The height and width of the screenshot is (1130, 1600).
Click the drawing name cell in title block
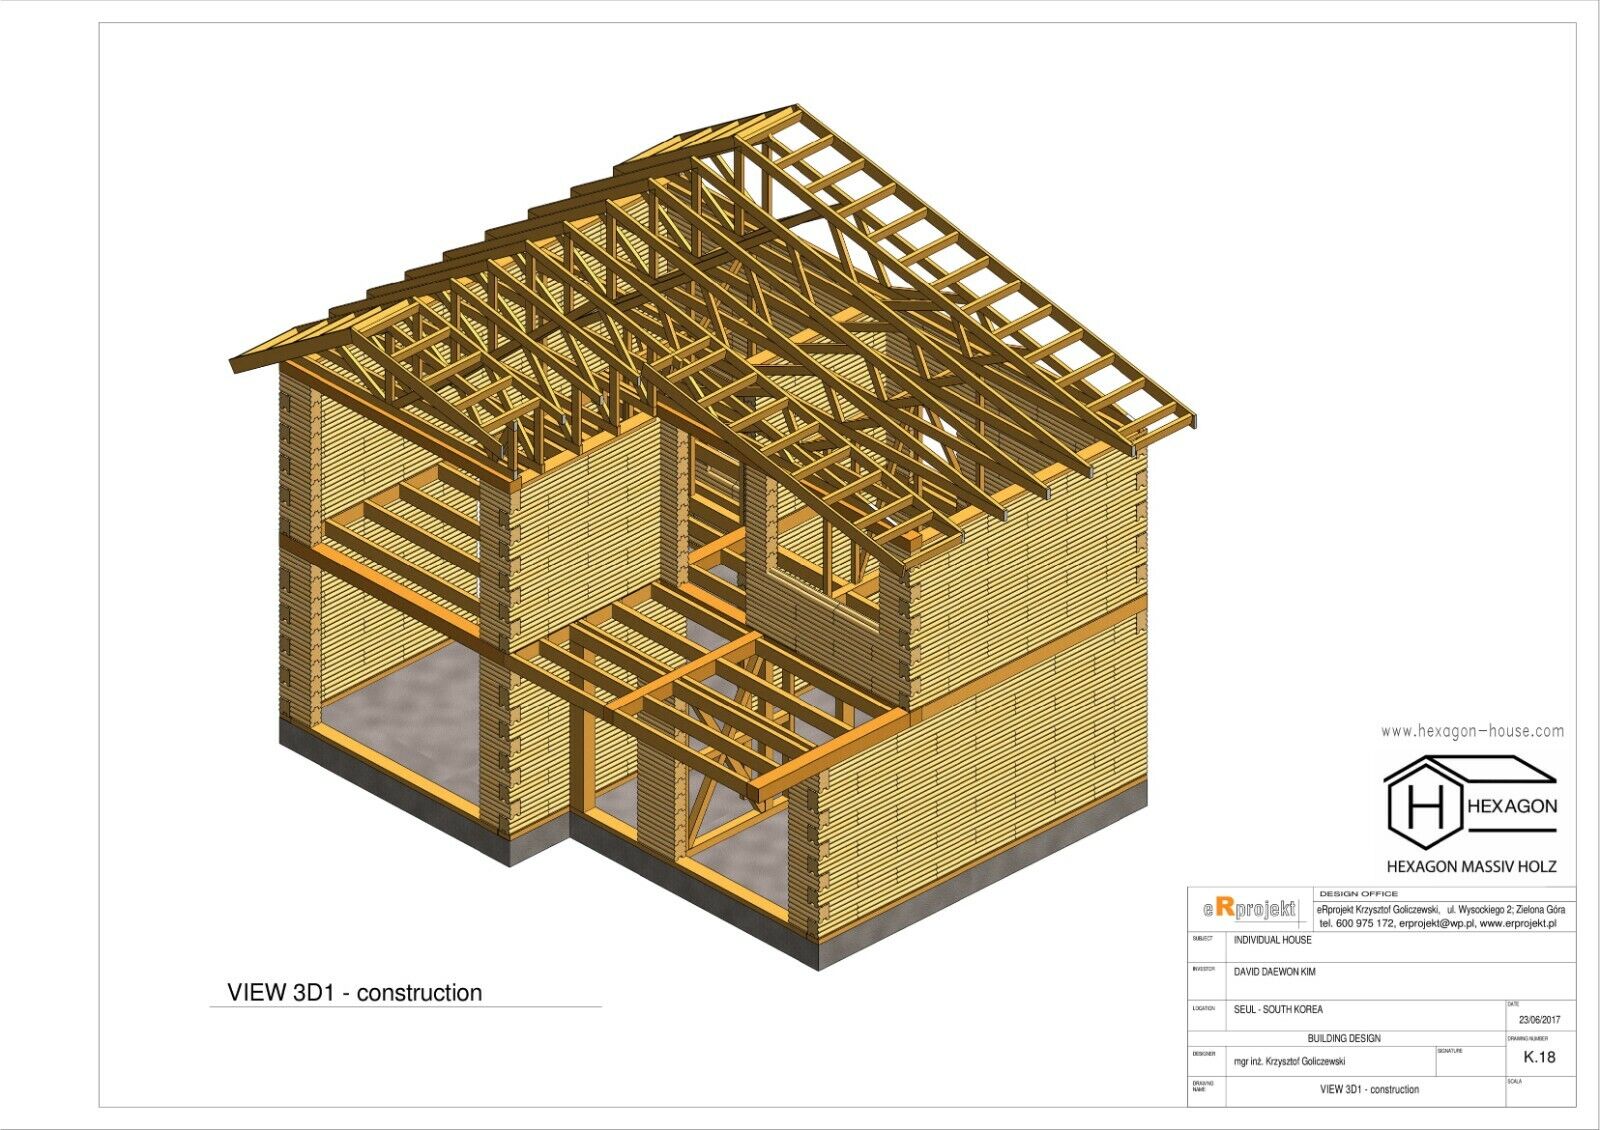1369,1089
